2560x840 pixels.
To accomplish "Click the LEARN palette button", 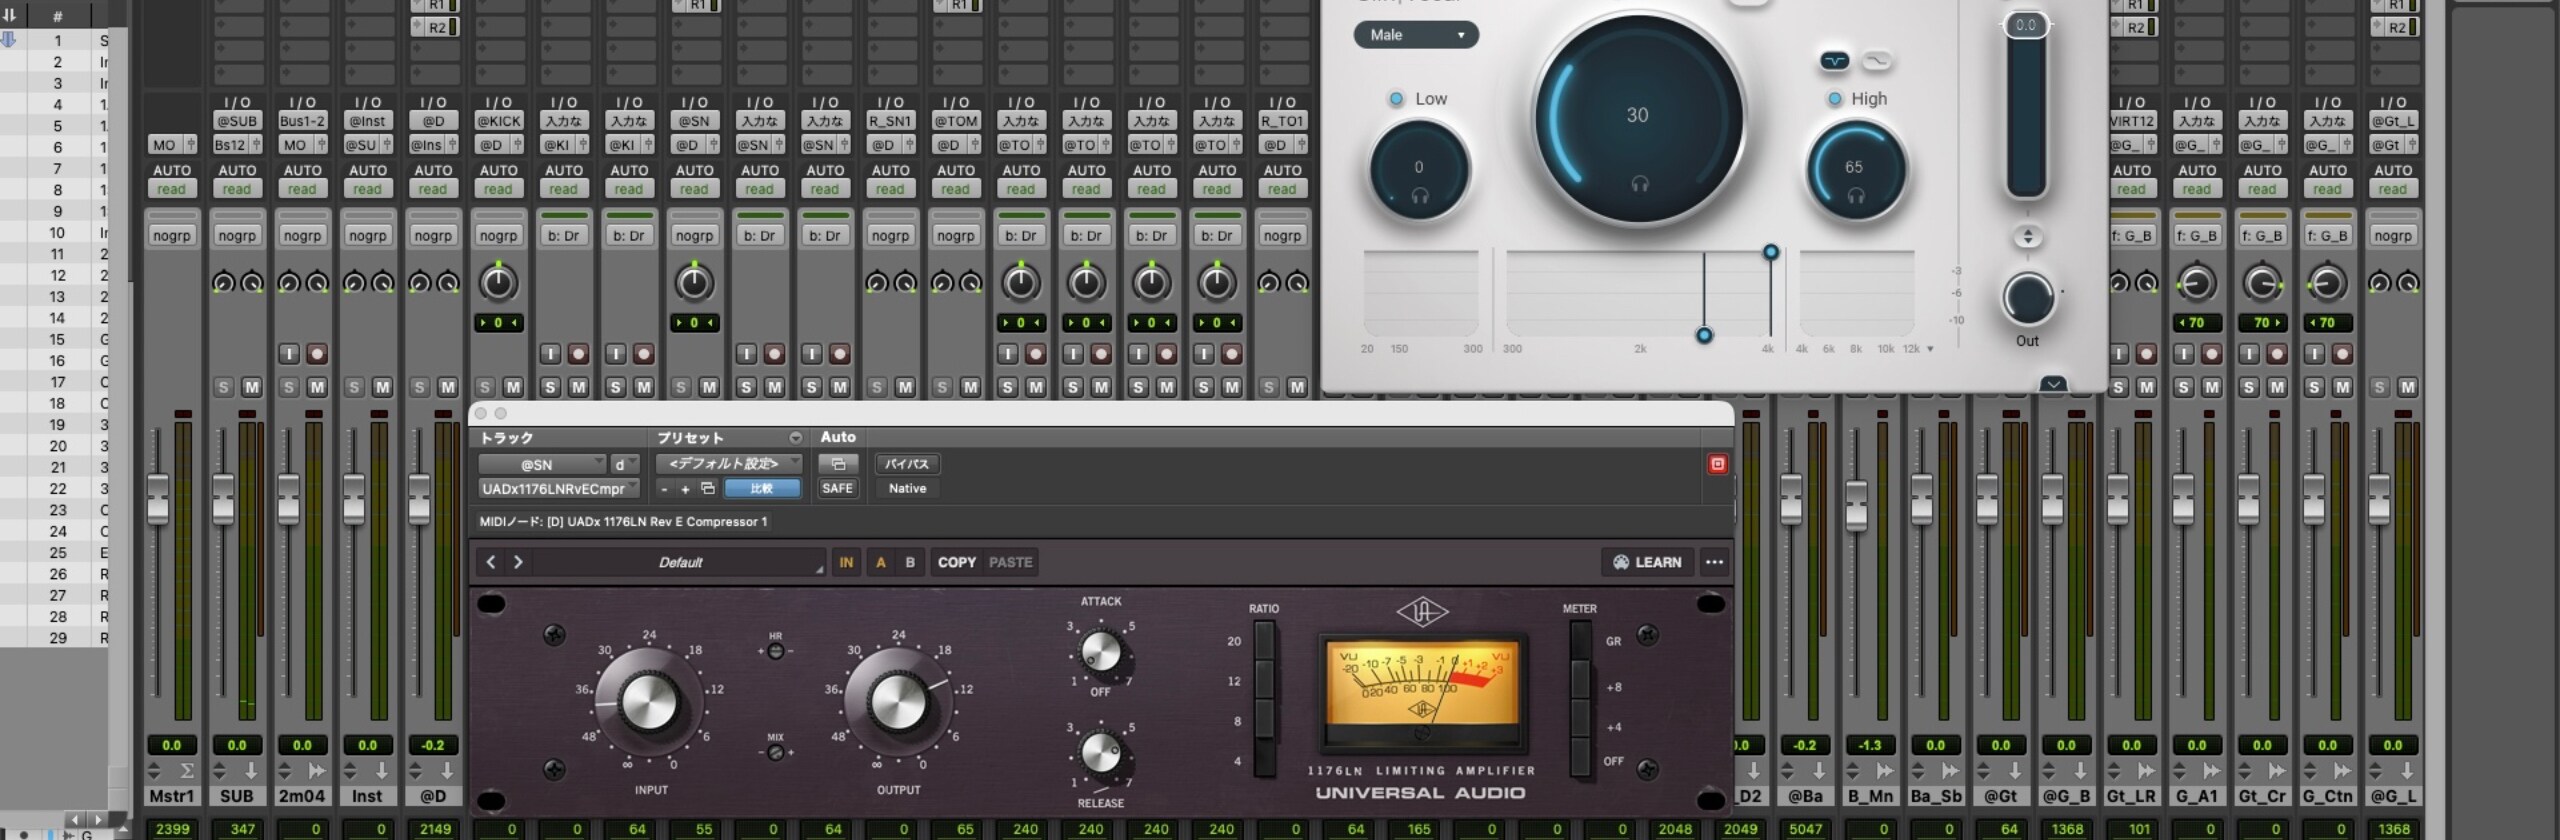I will point(1647,562).
